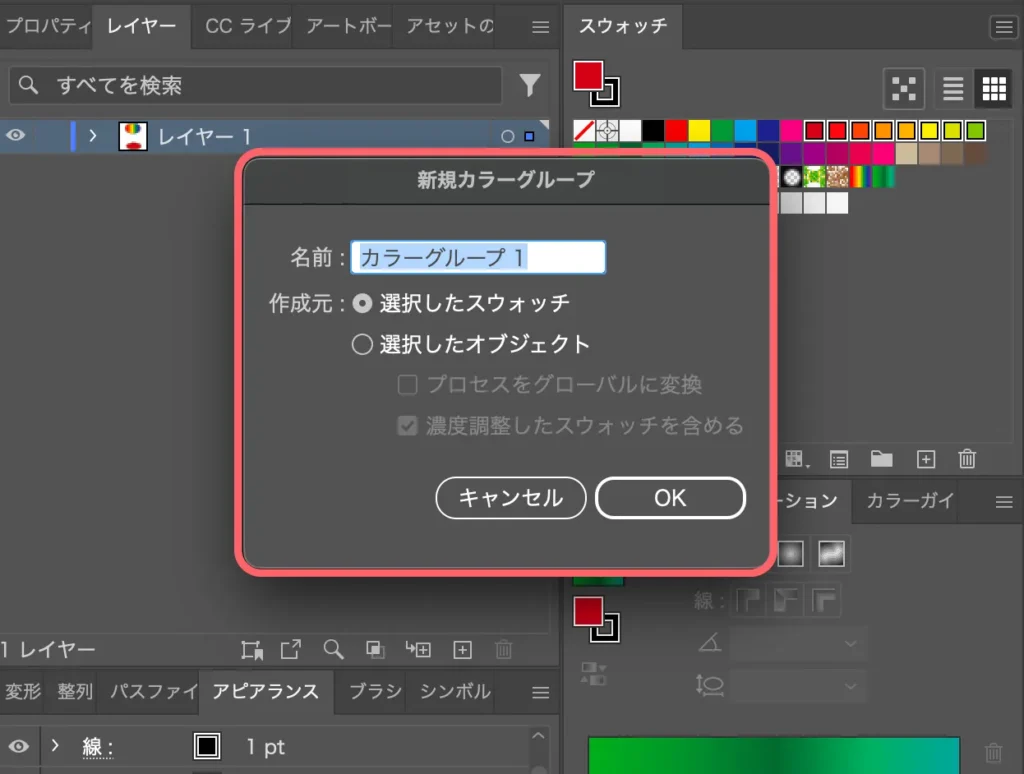Click the trash icon in the Swatches panel
Viewport: 1024px width, 774px height.
click(x=966, y=459)
